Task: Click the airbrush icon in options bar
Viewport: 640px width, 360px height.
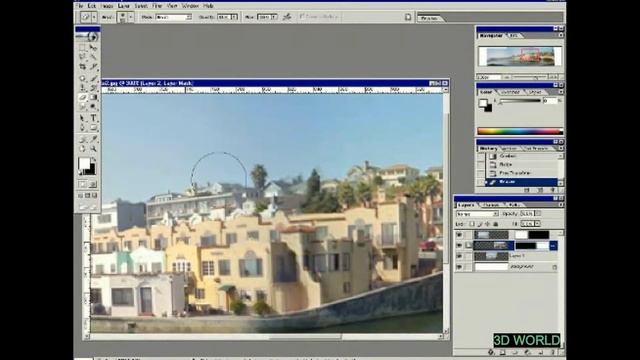Action: point(287,17)
